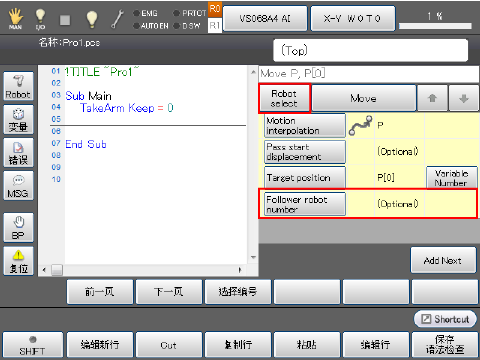This screenshot has width=480, height=360.
Task: Click the horizontal scrollbar thumb
Action: 57,270
